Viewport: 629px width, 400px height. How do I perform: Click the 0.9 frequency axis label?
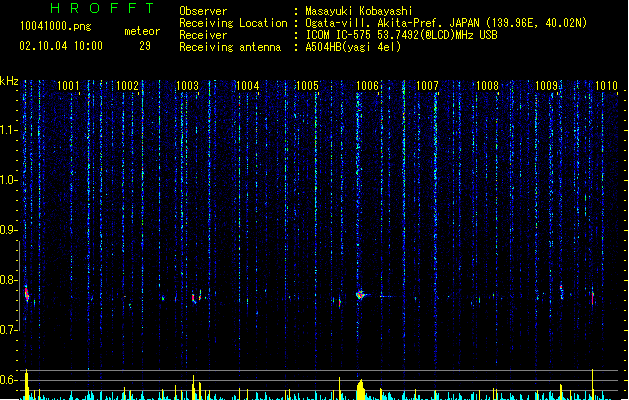[x=8, y=230]
